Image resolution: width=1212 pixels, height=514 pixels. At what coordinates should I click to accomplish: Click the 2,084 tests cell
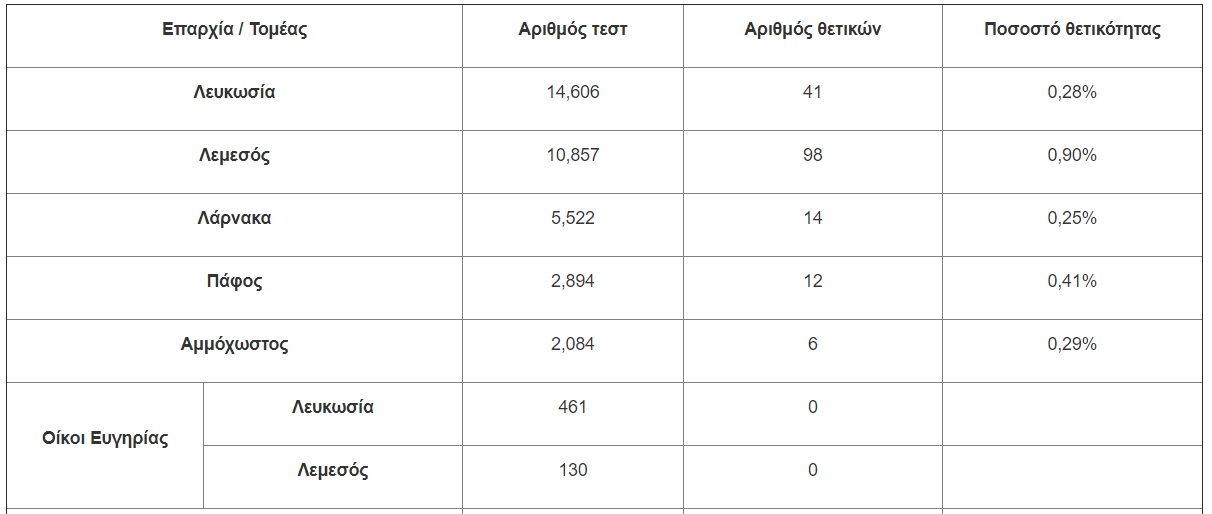pyautogui.click(x=573, y=345)
